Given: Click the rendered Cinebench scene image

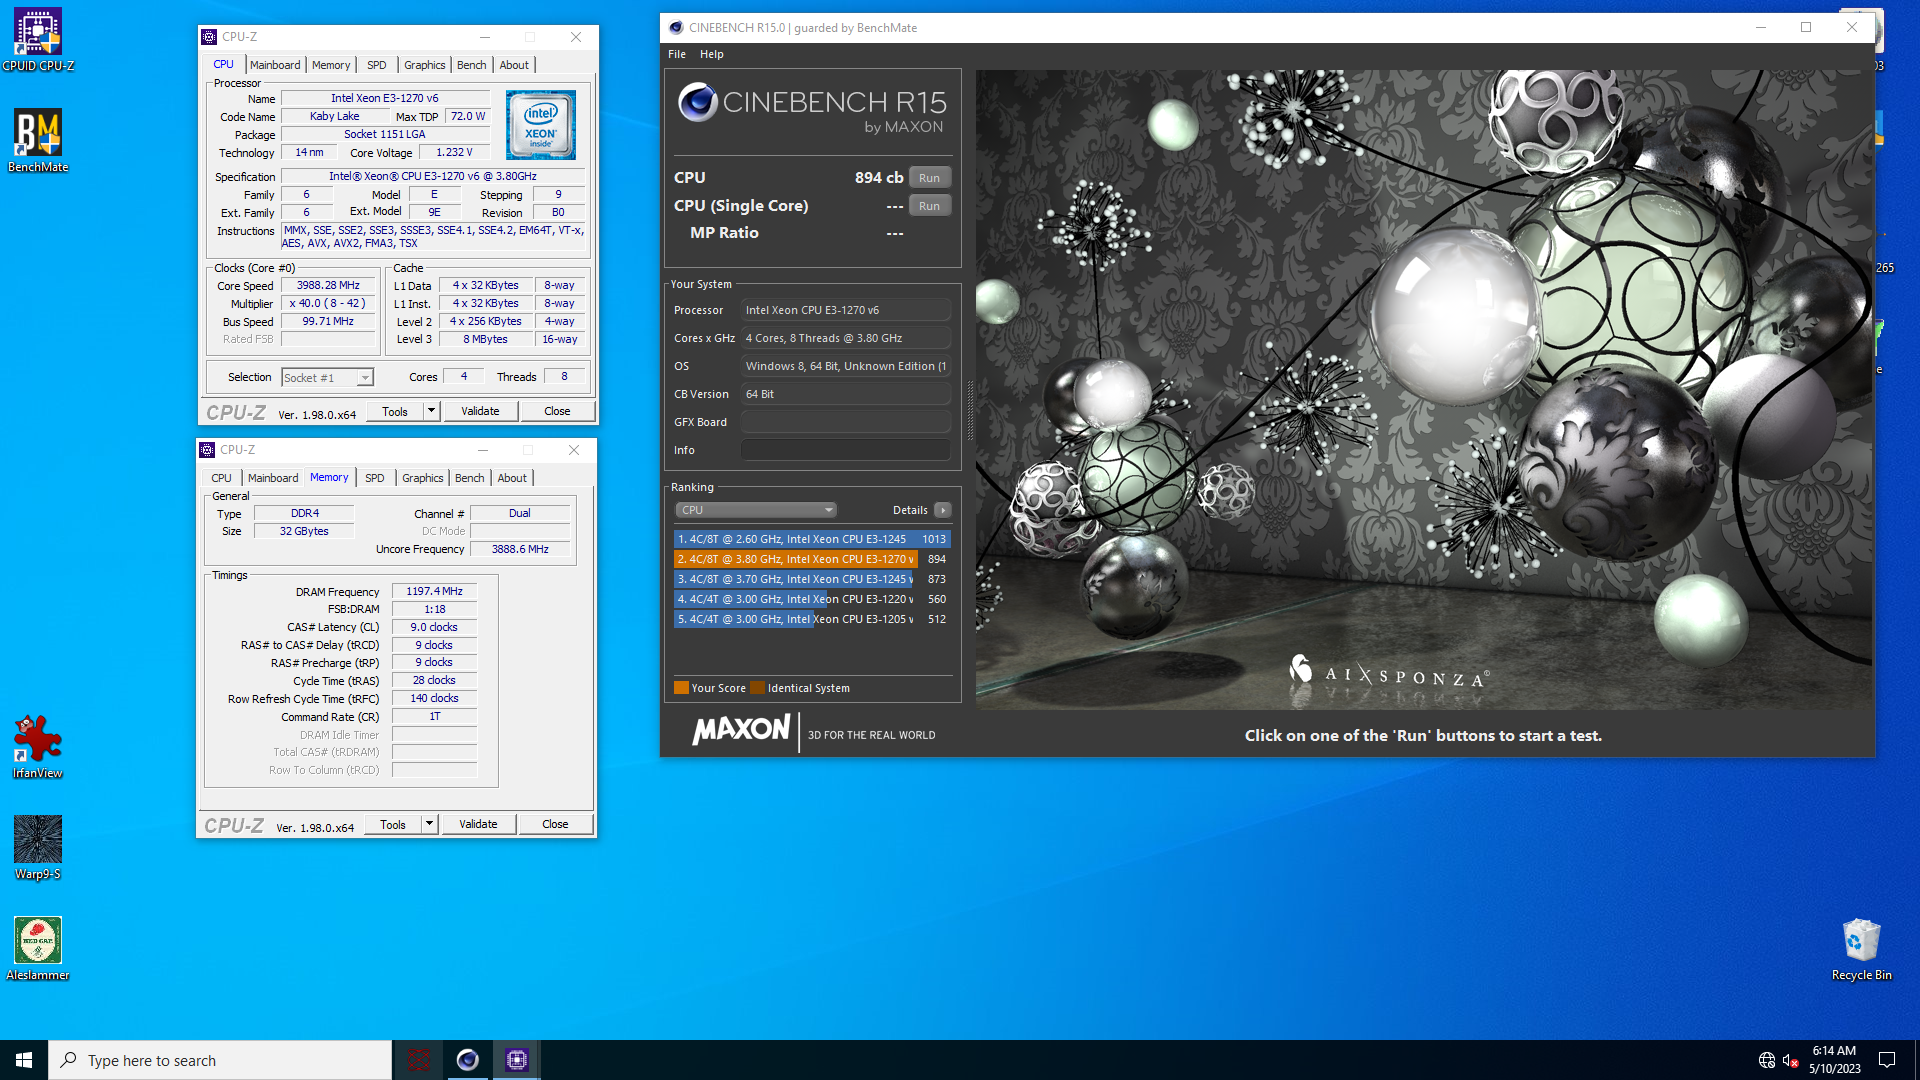Looking at the screenshot, I should (x=1424, y=390).
